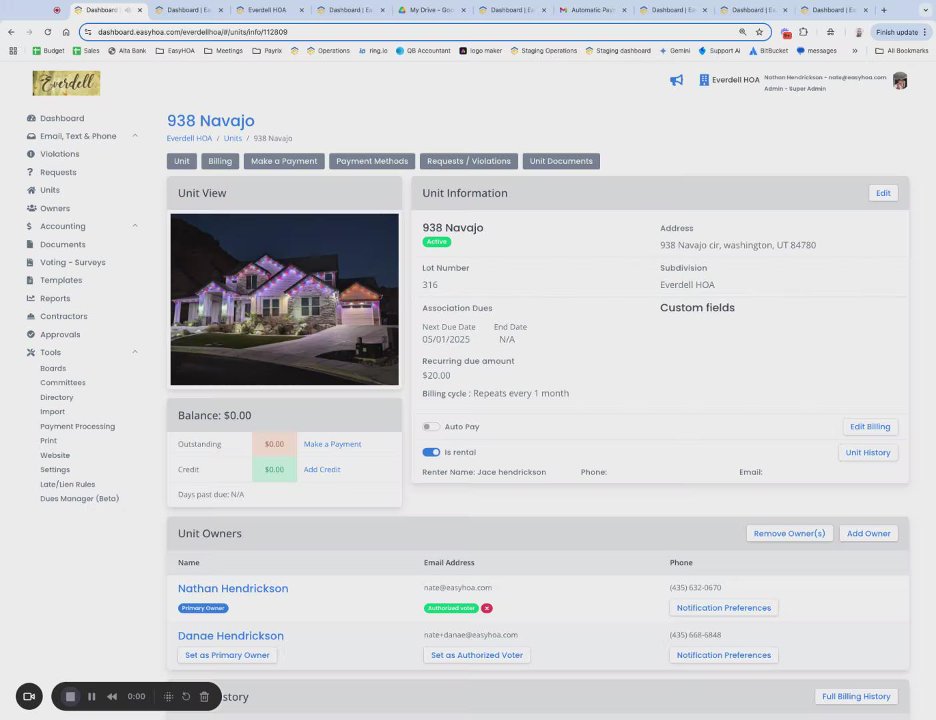Open the Unit Documents tab
This screenshot has height=720, width=936.
point(561,161)
